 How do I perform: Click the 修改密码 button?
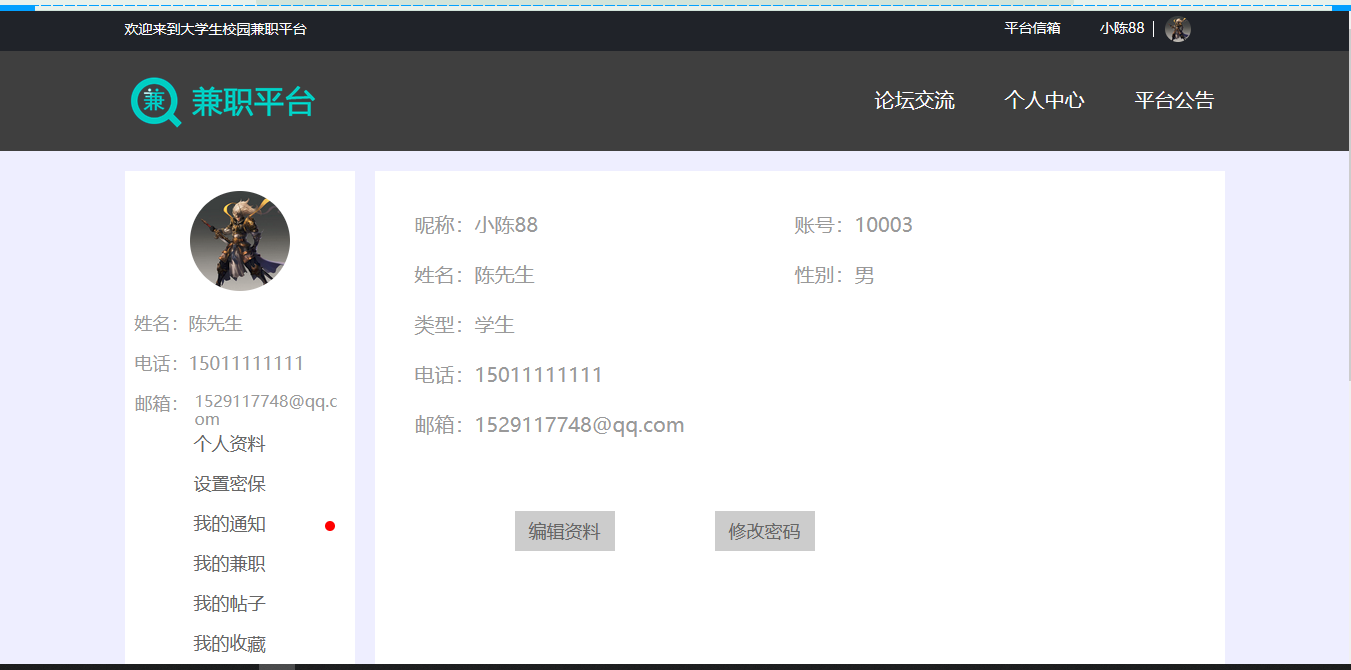(764, 530)
